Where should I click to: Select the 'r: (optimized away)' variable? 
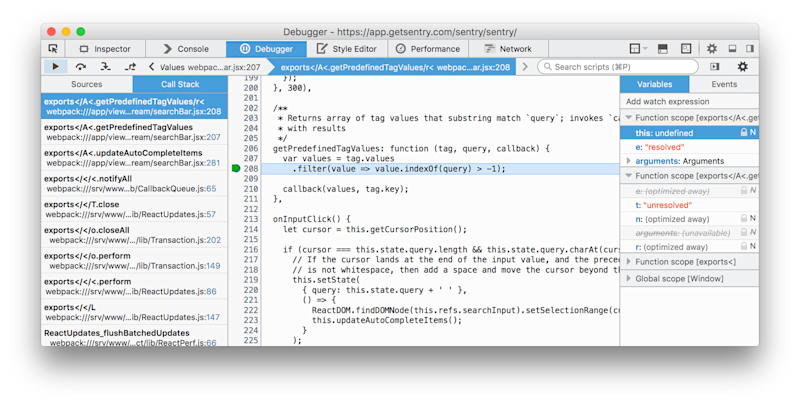689,247
